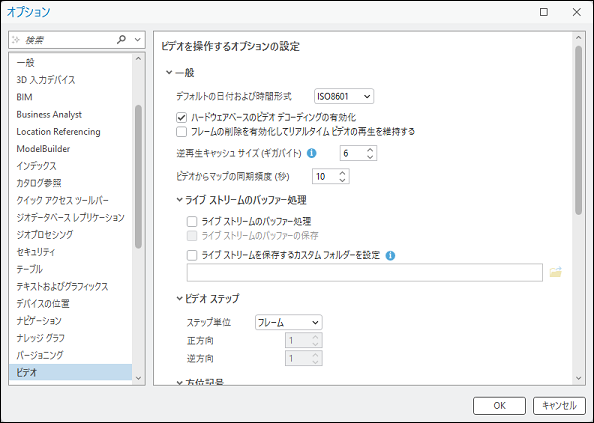Select ジオプロセシング in the options list
Screen dimensions: 594x423
[45, 235]
